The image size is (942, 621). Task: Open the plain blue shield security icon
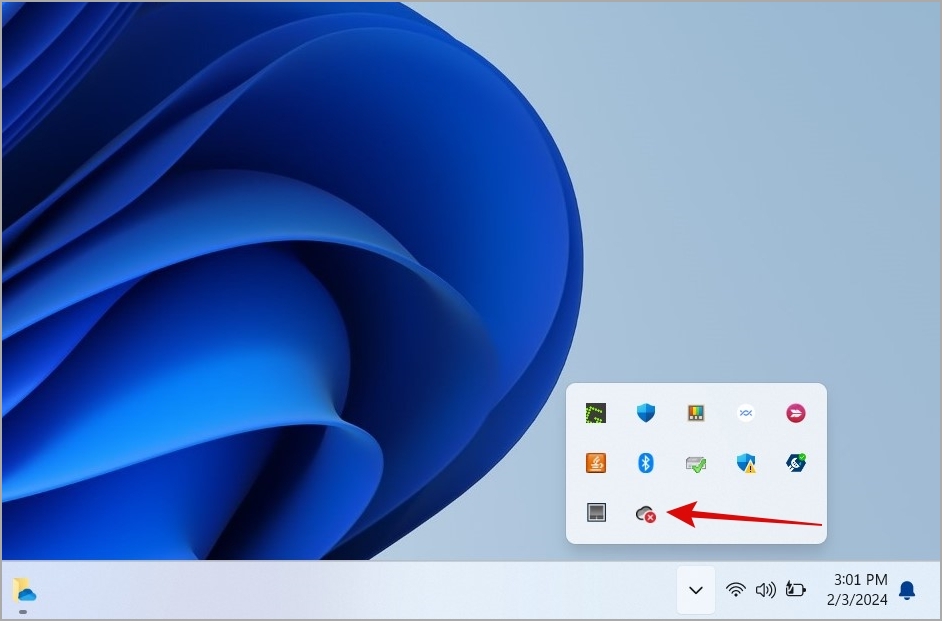645,413
